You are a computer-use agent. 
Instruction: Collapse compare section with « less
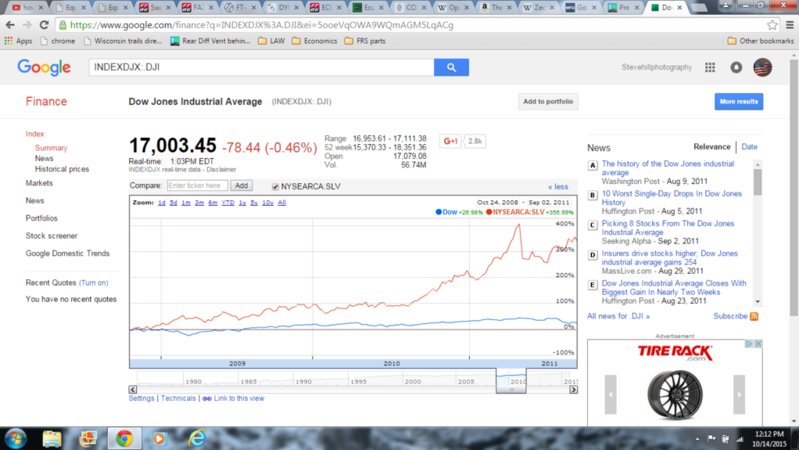point(558,187)
